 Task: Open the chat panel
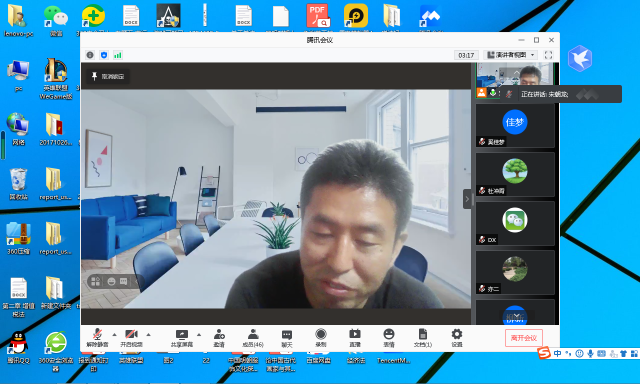(x=287, y=337)
